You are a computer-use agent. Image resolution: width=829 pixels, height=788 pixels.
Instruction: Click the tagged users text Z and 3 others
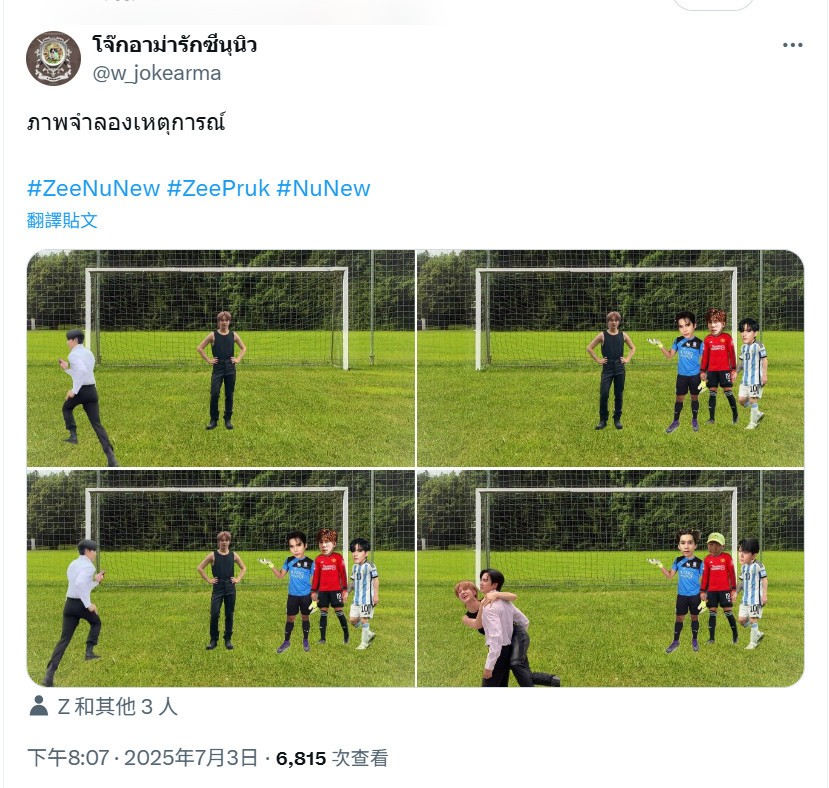117,707
